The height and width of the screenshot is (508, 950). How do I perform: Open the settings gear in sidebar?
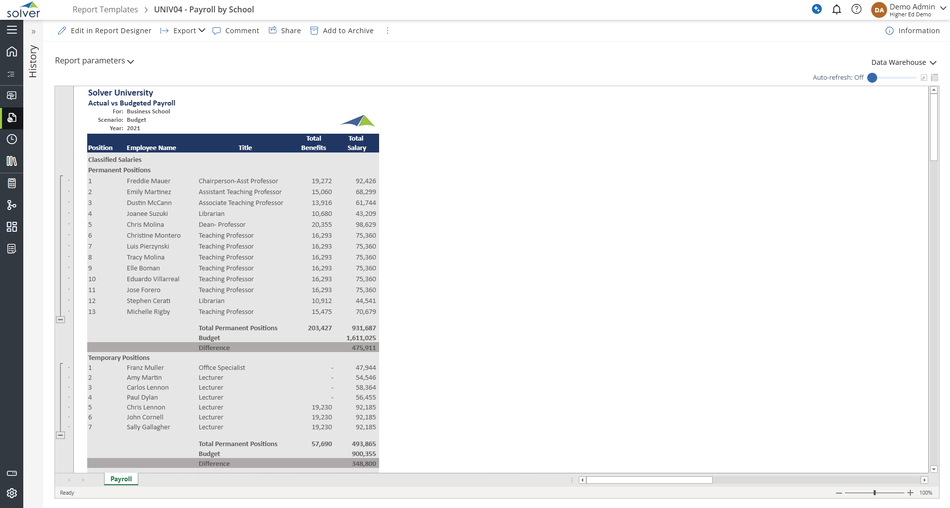click(12, 493)
